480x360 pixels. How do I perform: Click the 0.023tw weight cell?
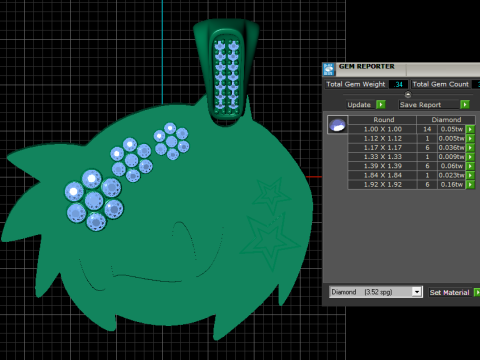point(452,175)
